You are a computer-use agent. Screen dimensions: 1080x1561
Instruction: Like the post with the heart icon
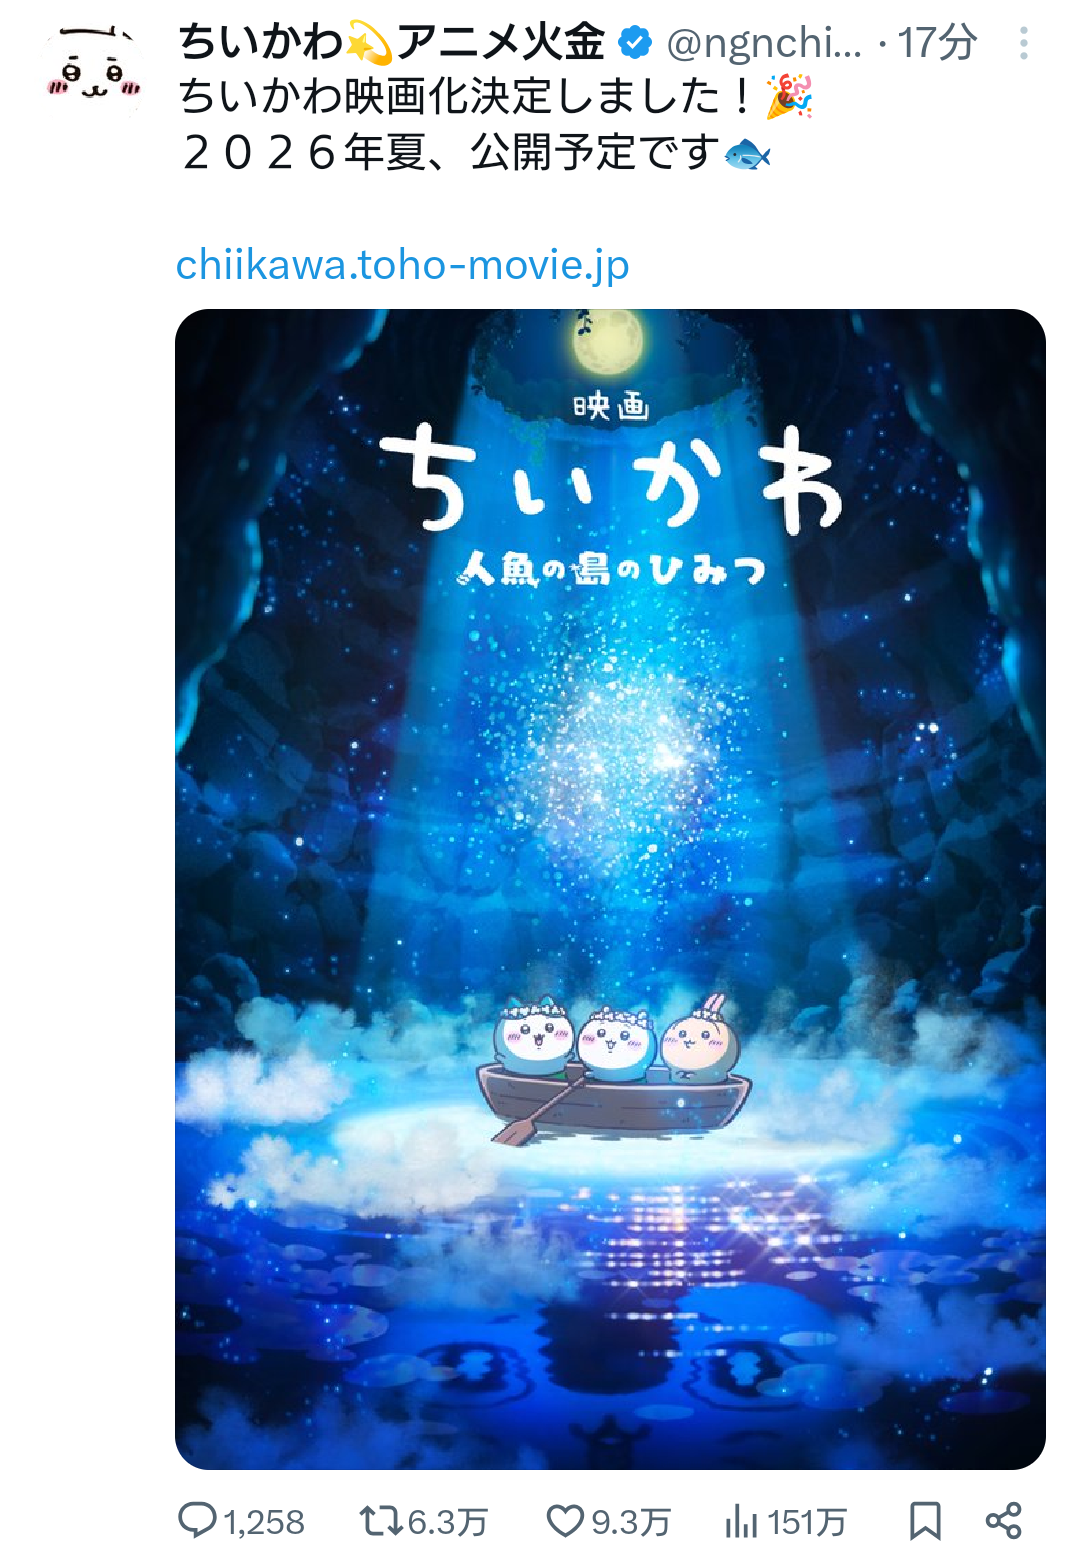pos(565,1521)
